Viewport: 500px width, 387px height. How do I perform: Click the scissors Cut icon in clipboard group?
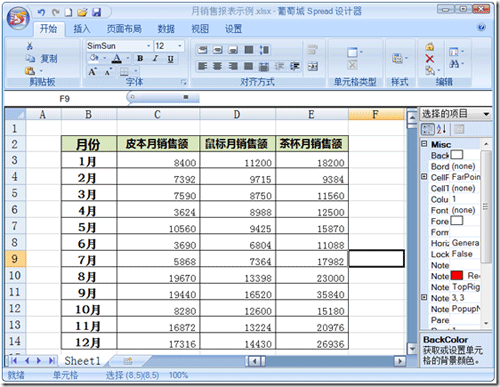click(30, 46)
